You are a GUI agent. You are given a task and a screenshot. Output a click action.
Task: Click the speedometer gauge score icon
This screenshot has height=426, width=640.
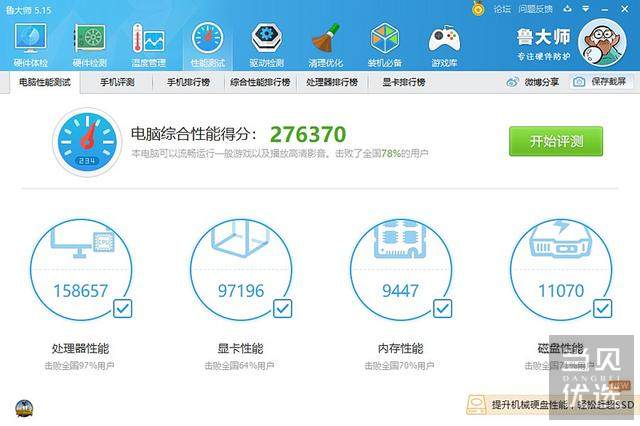(87, 142)
